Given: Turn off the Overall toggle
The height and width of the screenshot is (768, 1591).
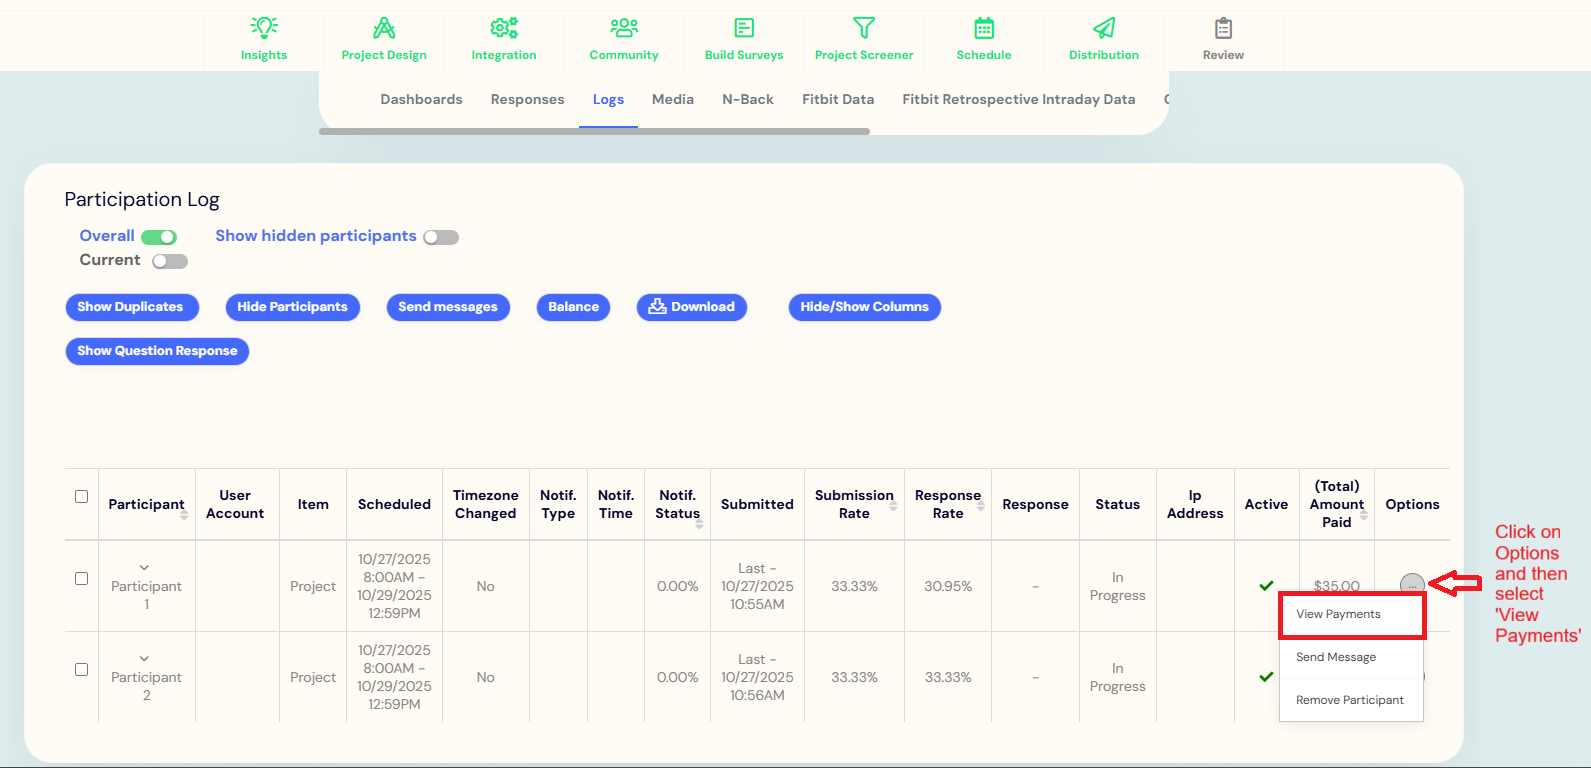Looking at the screenshot, I should (159, 237).
